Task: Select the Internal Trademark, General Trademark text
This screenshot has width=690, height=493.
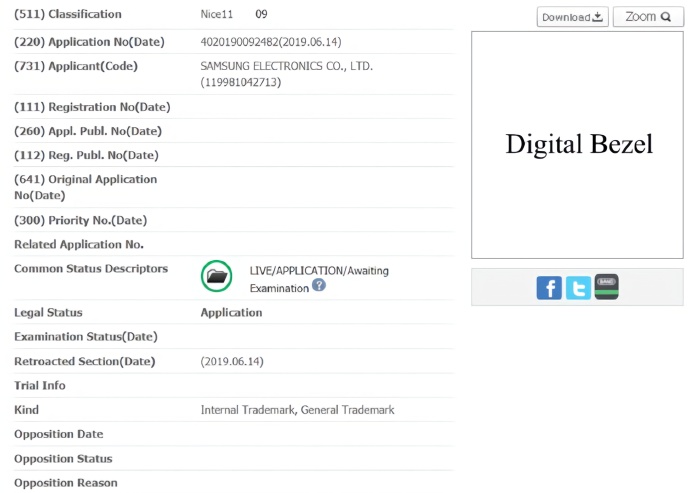Action: pos(297,410)
